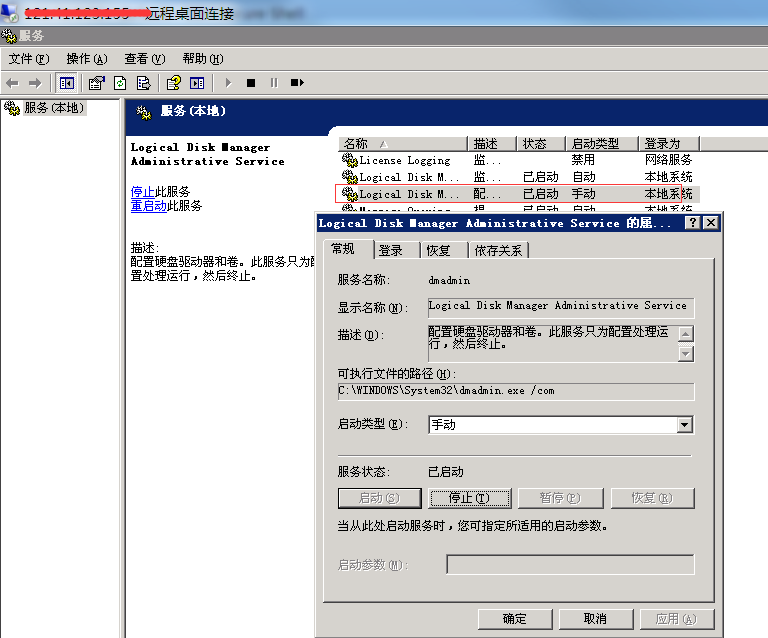Click the Show/Hide Console Tree toolbar icon

(67, 83)
